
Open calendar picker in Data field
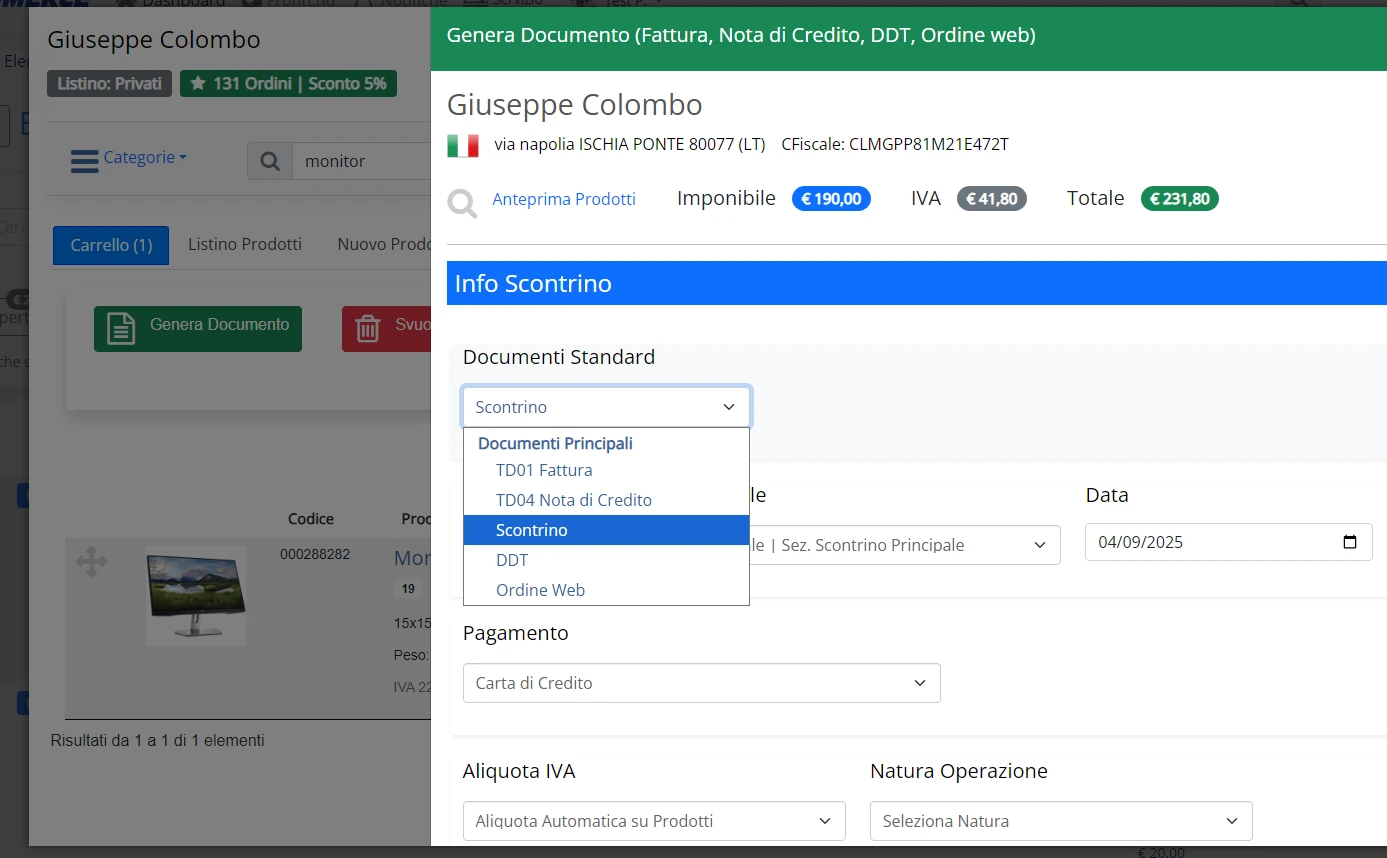pyautogui.click(x=1350, y=542)
